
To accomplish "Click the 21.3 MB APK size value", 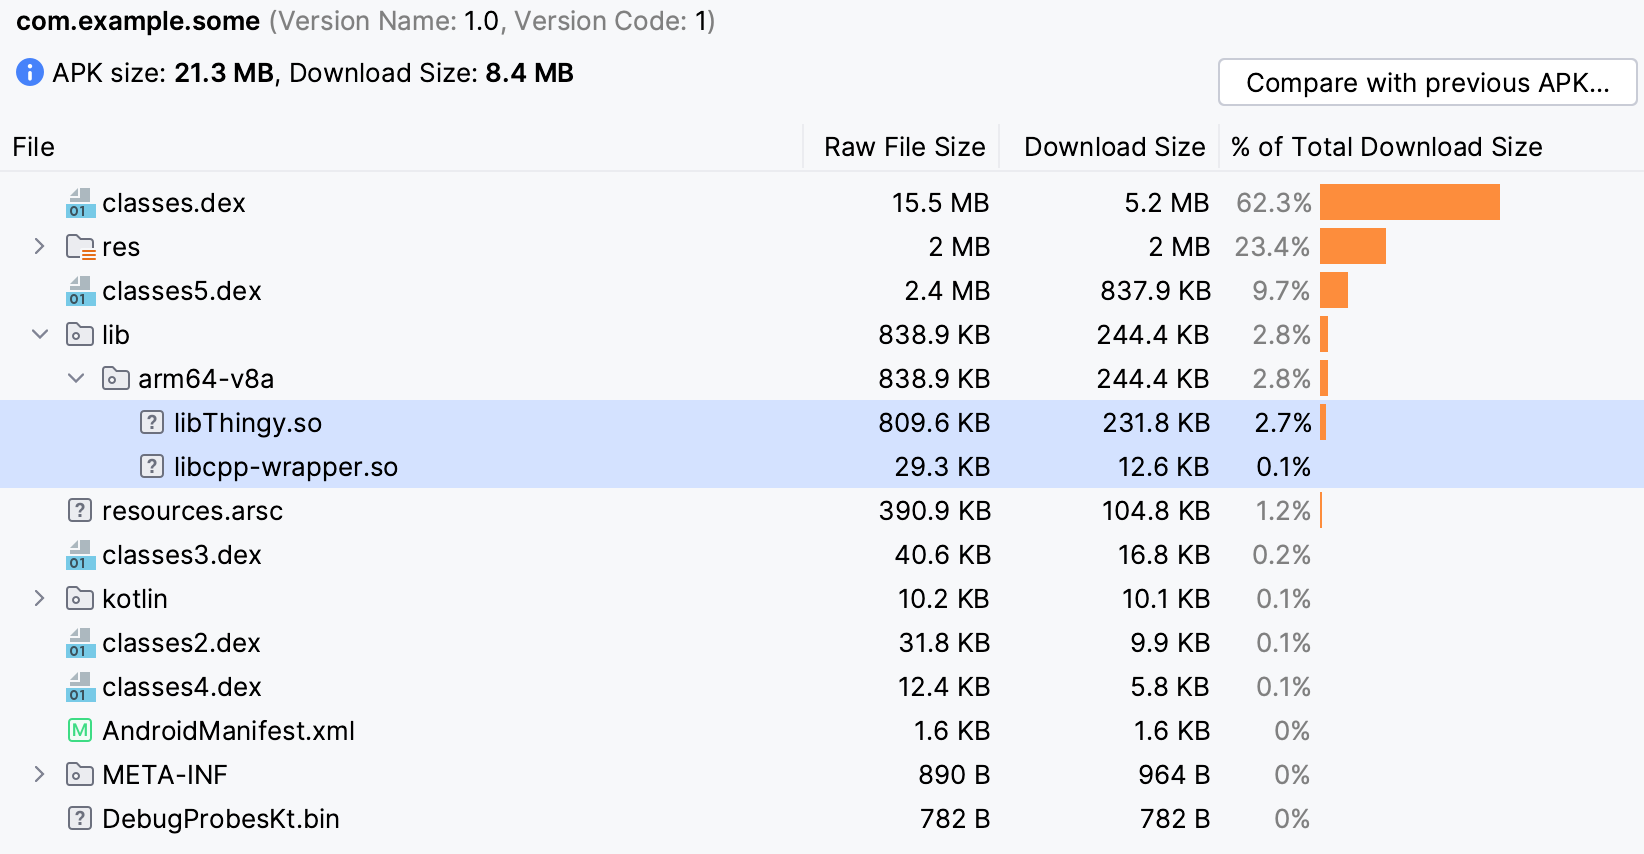I will point(224,73).
